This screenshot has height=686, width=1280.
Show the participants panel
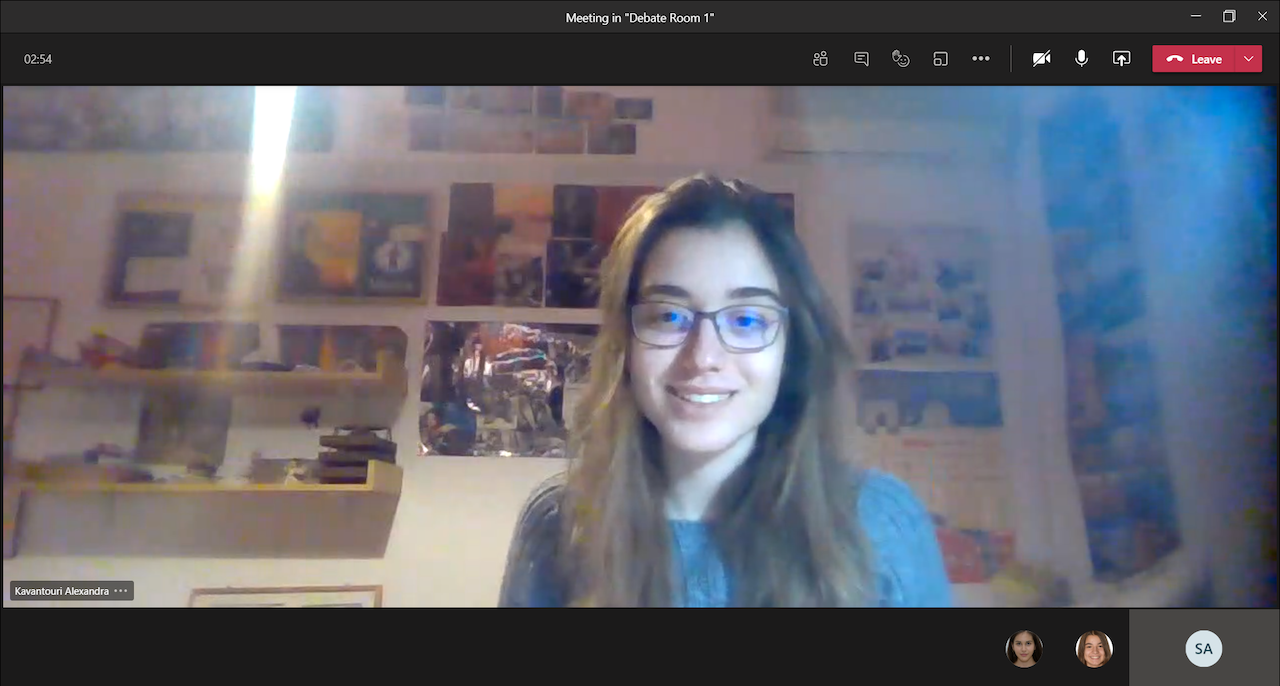[x=821, y=59]
